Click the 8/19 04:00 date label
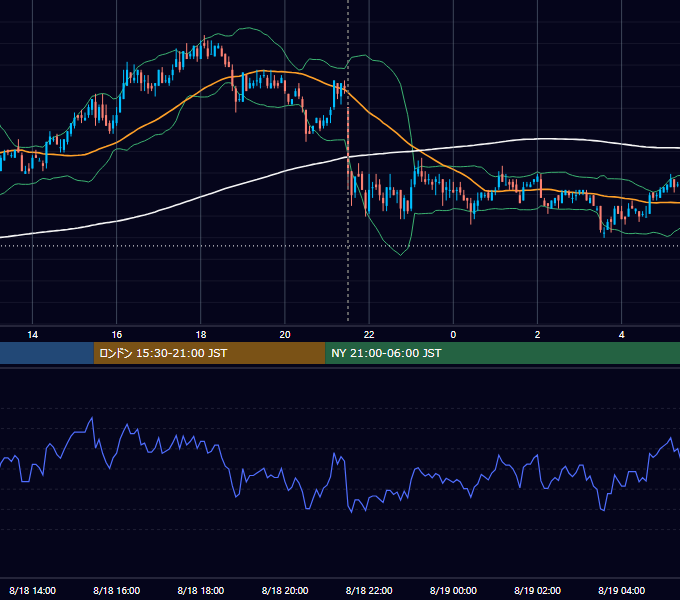This screenshot has height=600, width=680. [621, 591]
